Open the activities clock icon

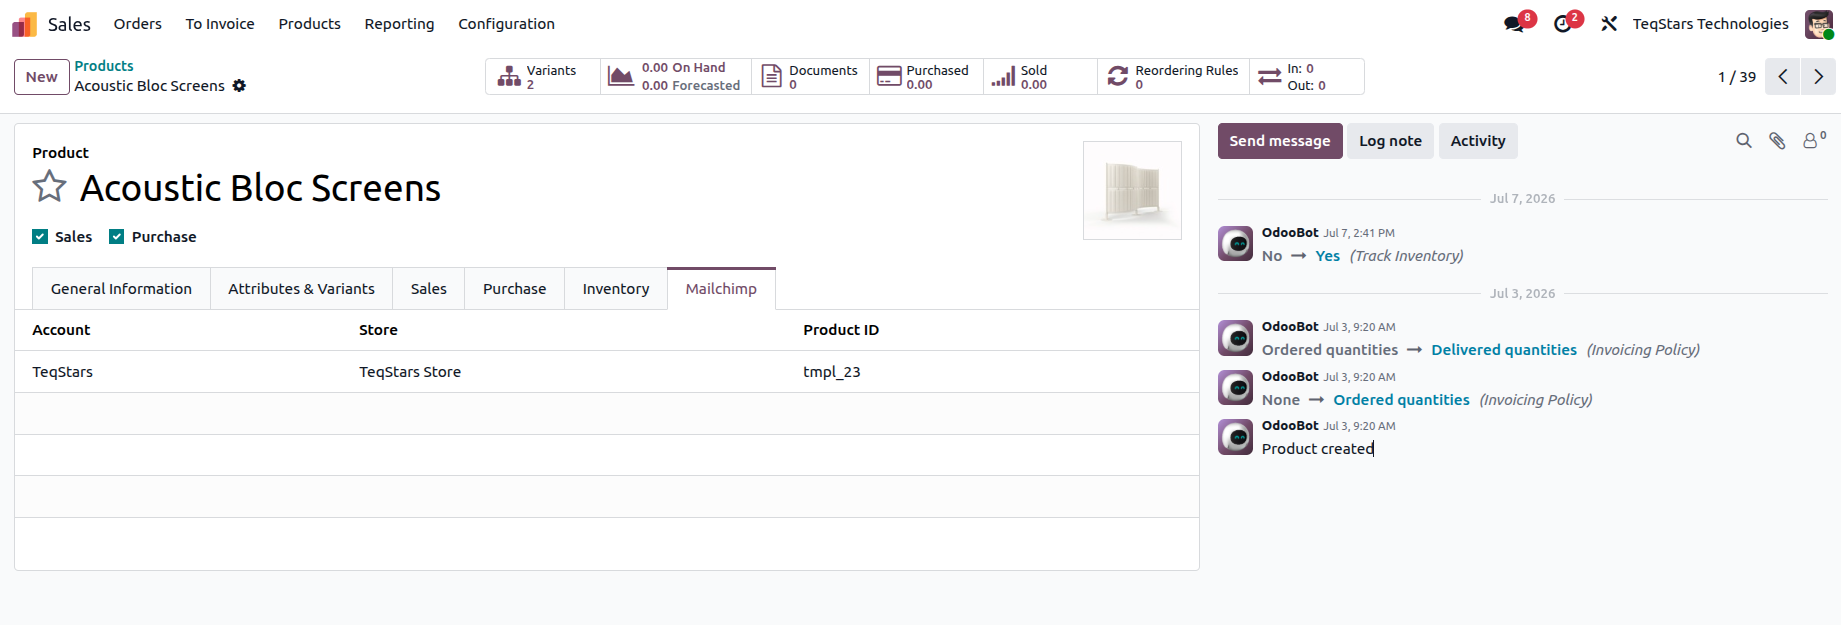1563,24
